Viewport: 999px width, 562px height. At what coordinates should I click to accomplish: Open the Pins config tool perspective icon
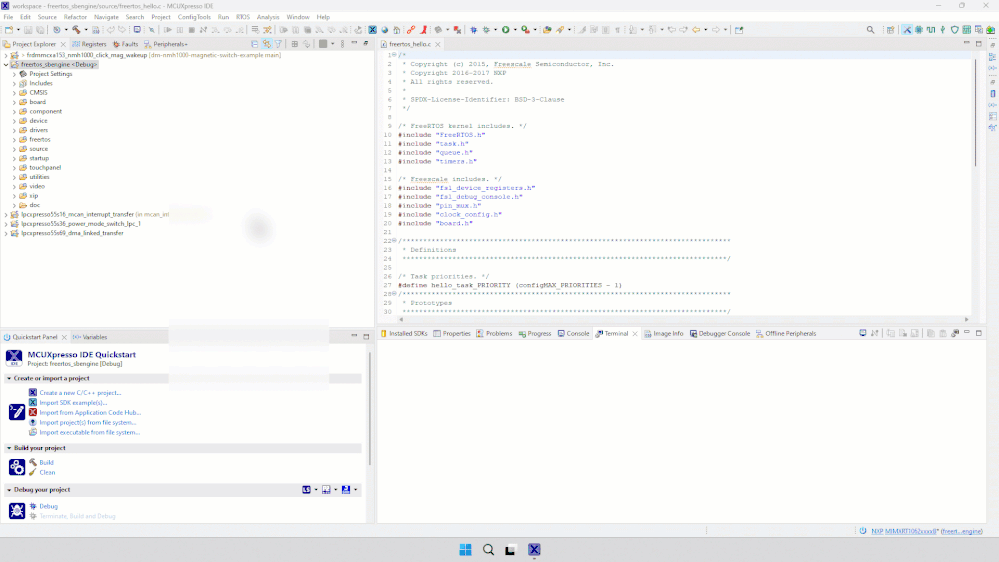coord(943,30)
